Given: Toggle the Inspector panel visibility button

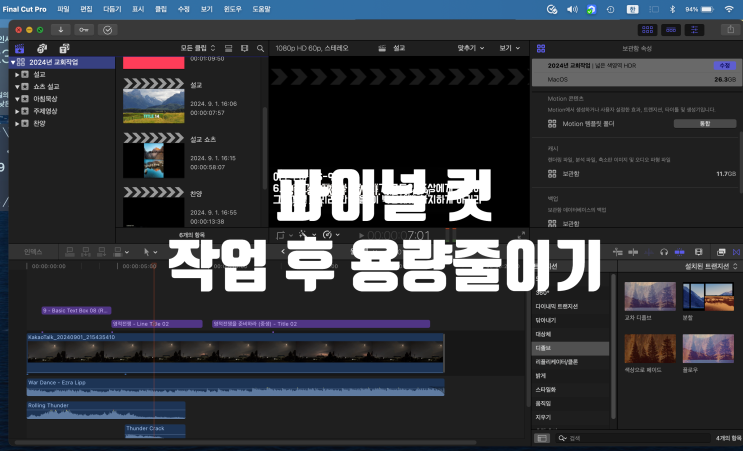Looking at the screenshot, I should (x=694, y=30).
